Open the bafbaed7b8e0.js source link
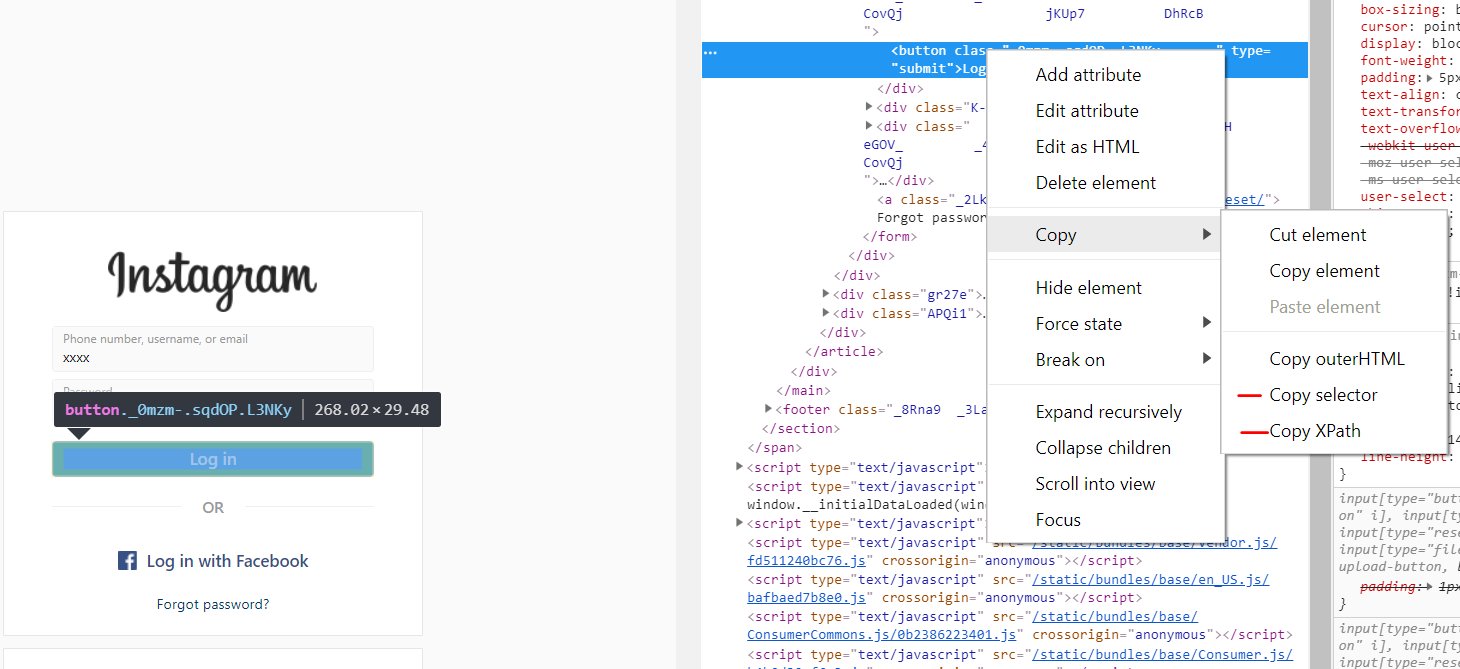The width and height of the screenshot is (1460, 669). 806,598
